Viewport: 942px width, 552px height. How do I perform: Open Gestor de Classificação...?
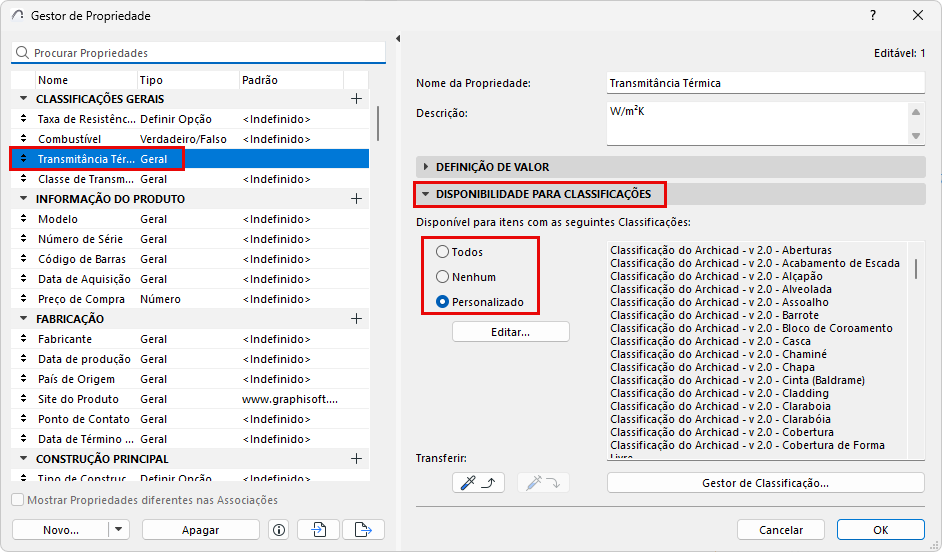point(765,483)
